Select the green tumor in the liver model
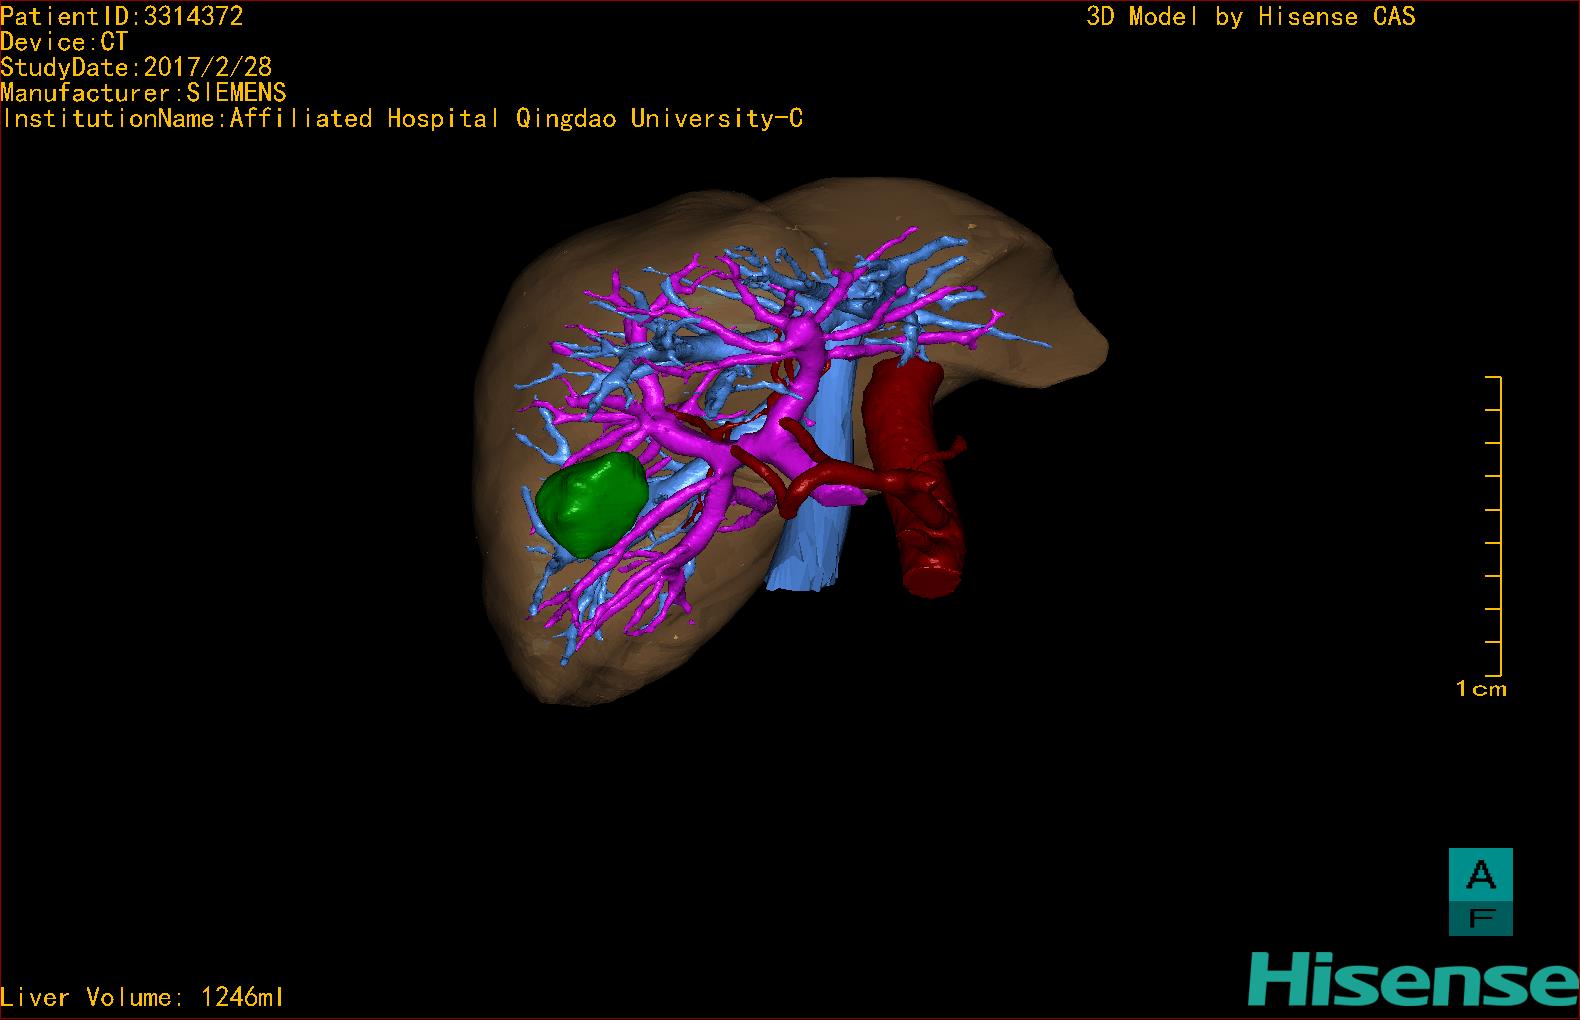1580x1020 pixels. (591, 503)
